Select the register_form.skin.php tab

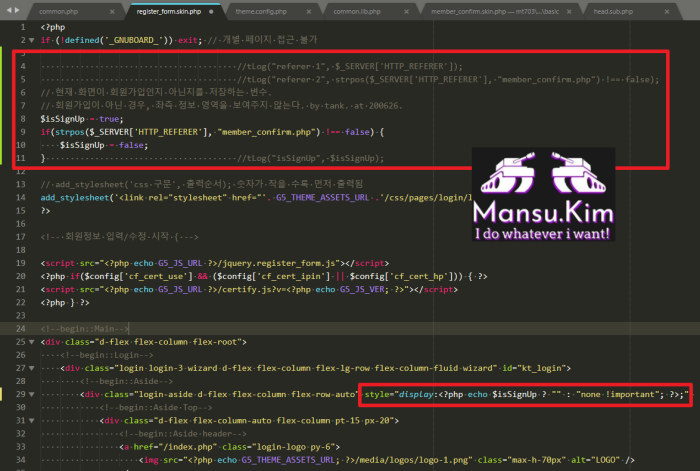169,12
